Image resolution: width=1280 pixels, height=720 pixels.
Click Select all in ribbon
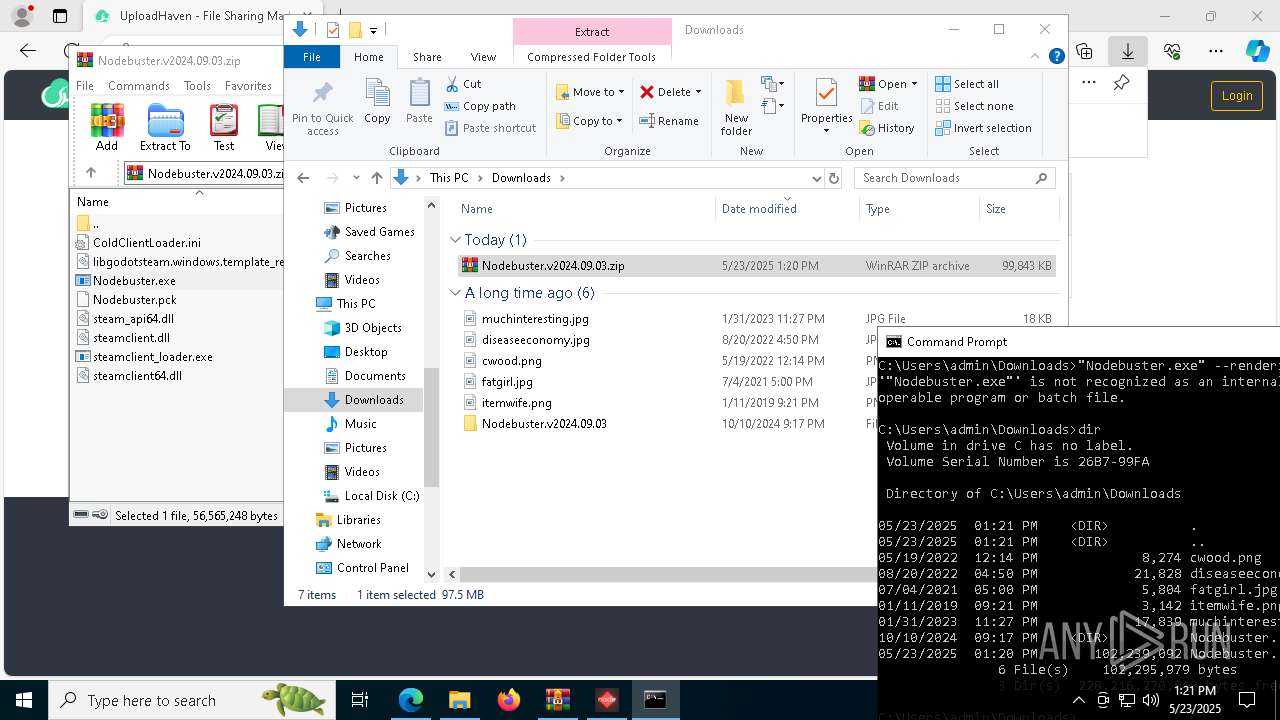tap(967, 84)
